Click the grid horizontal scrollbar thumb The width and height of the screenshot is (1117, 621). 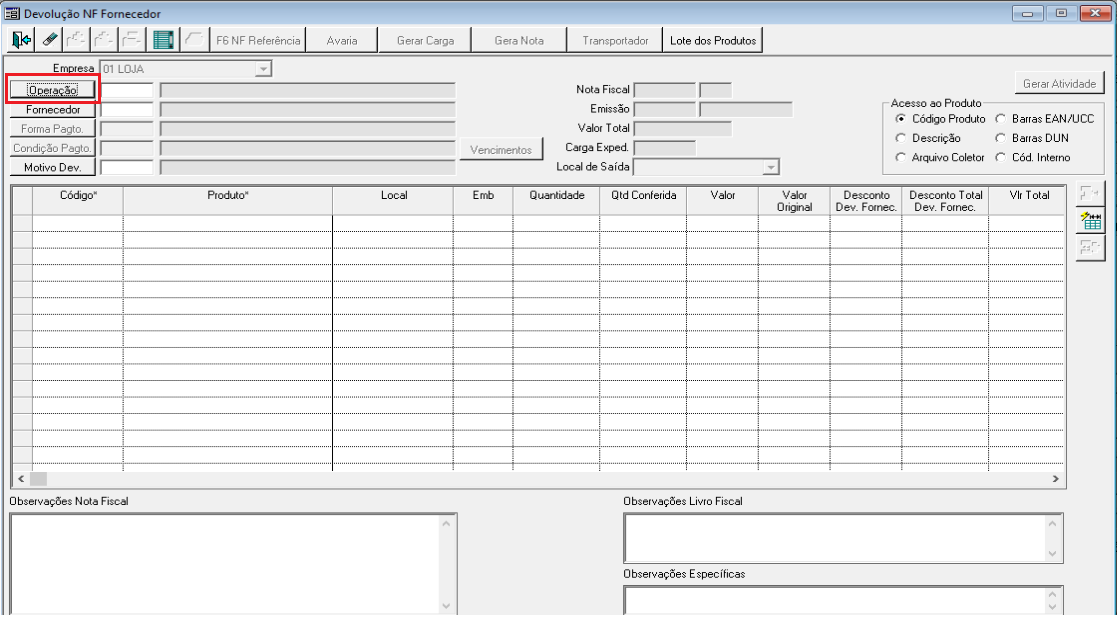(38, 479)
